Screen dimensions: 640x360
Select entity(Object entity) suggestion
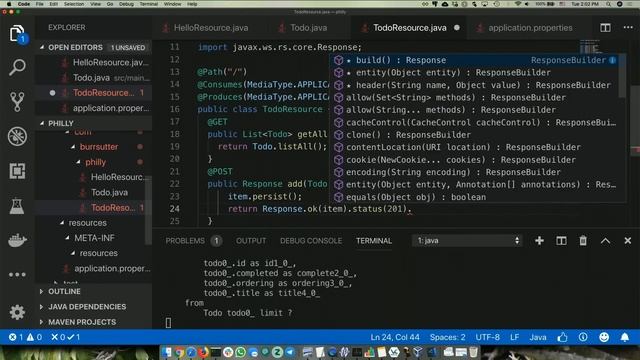pyautogui.click(x=475, y=73)
